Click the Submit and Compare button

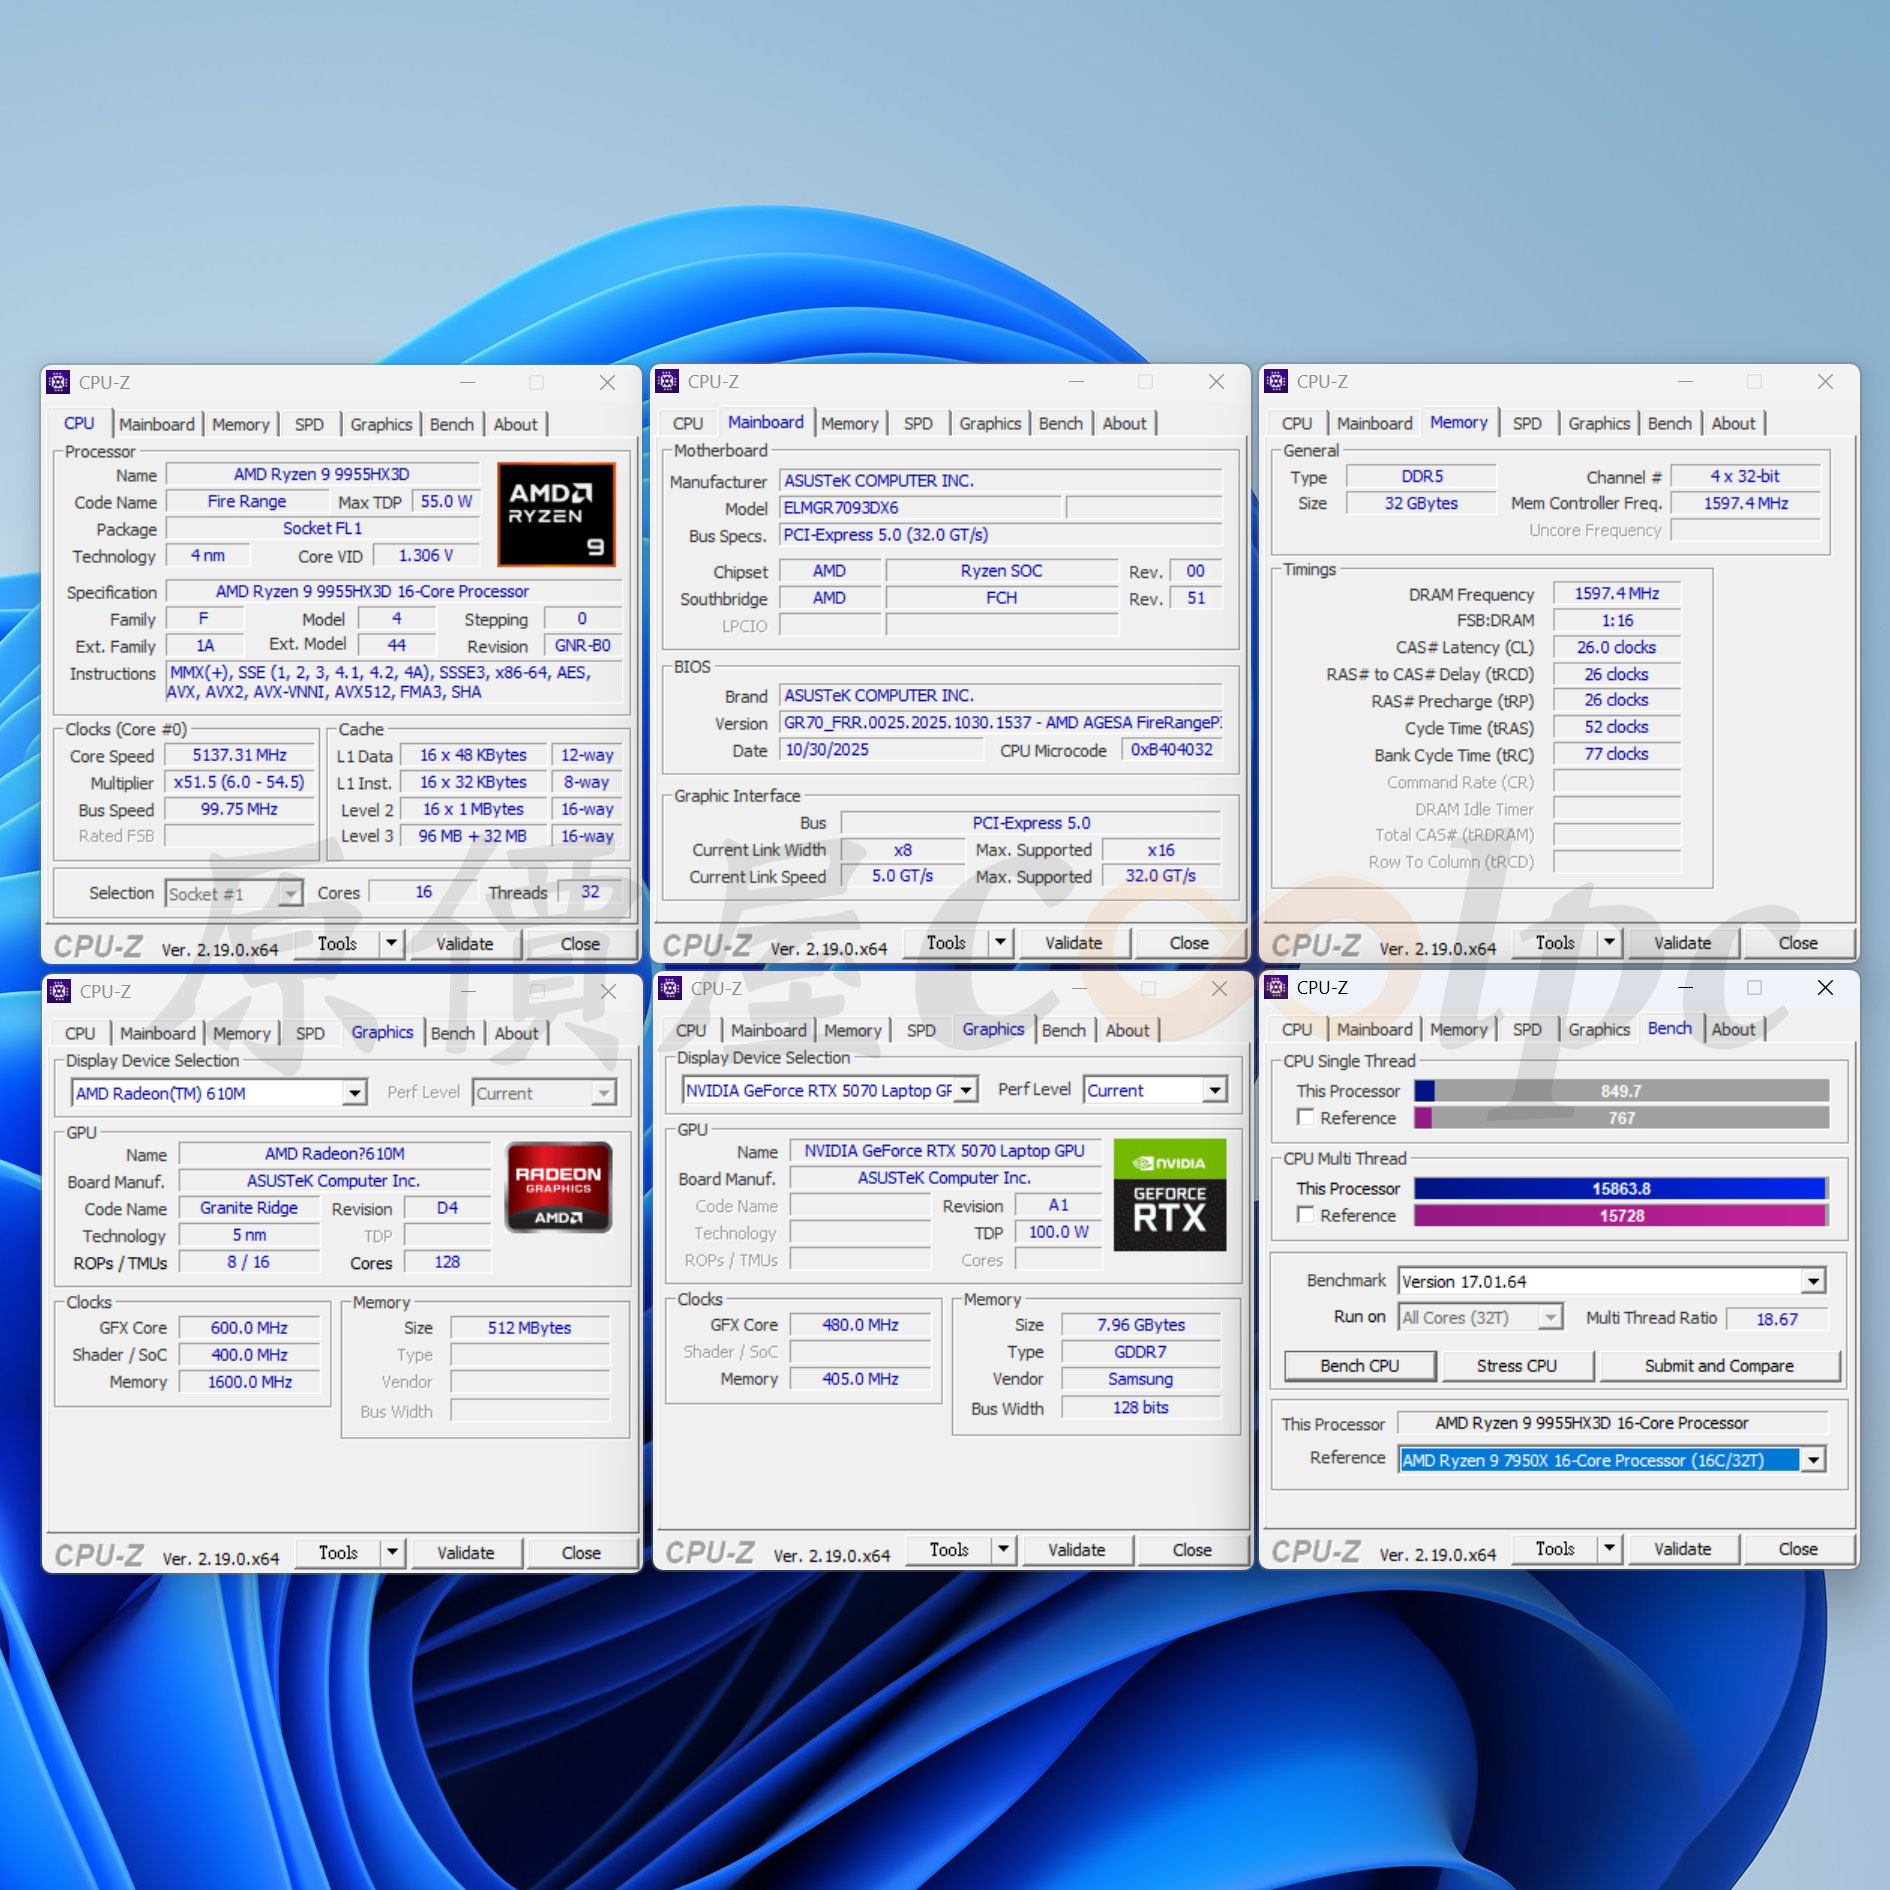tap(1718, 1366)
